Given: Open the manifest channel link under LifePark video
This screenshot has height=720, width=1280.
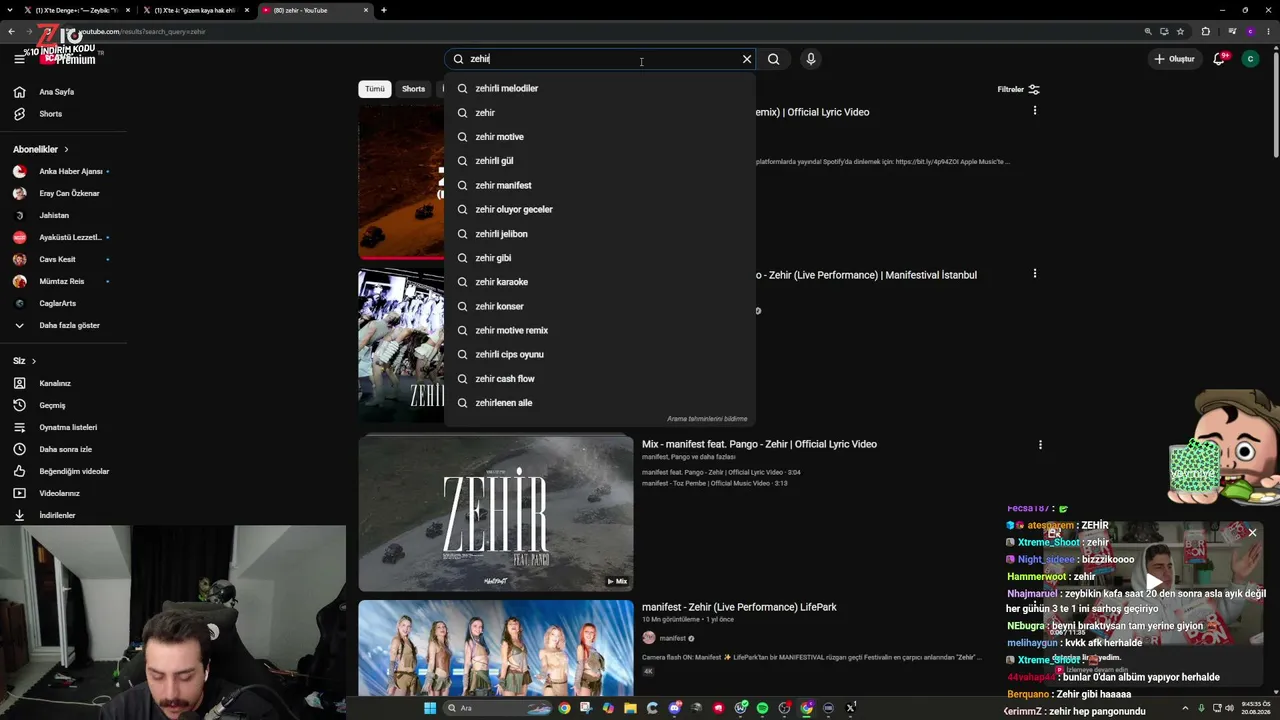Looking at the screenshot, I should tap(673, 638).
